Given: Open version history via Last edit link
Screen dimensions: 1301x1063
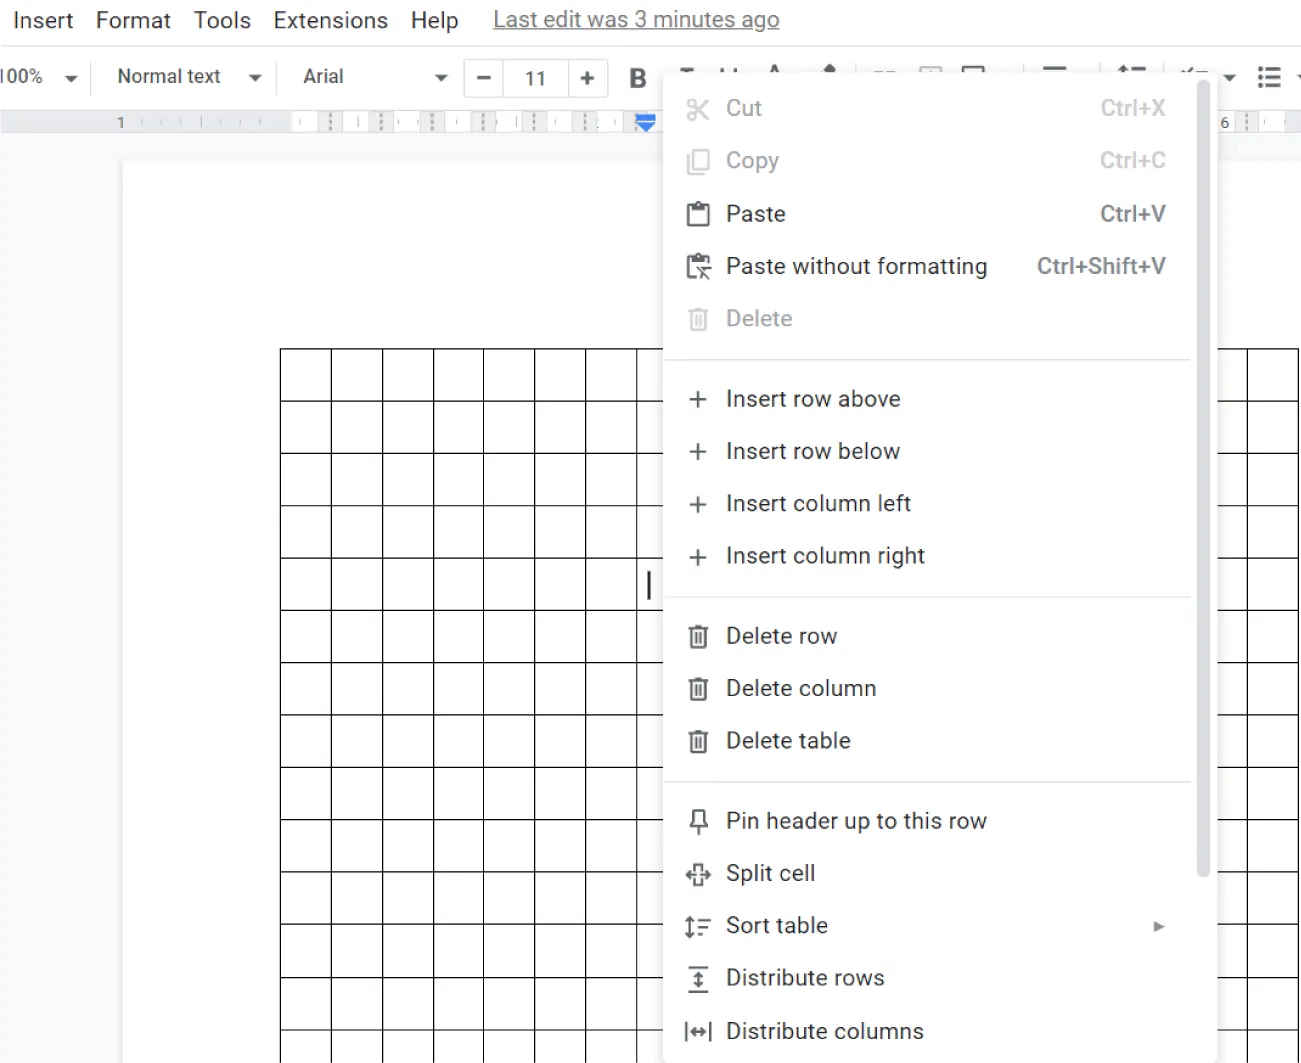Looking at the screenshot, I should tap(635, 19).
